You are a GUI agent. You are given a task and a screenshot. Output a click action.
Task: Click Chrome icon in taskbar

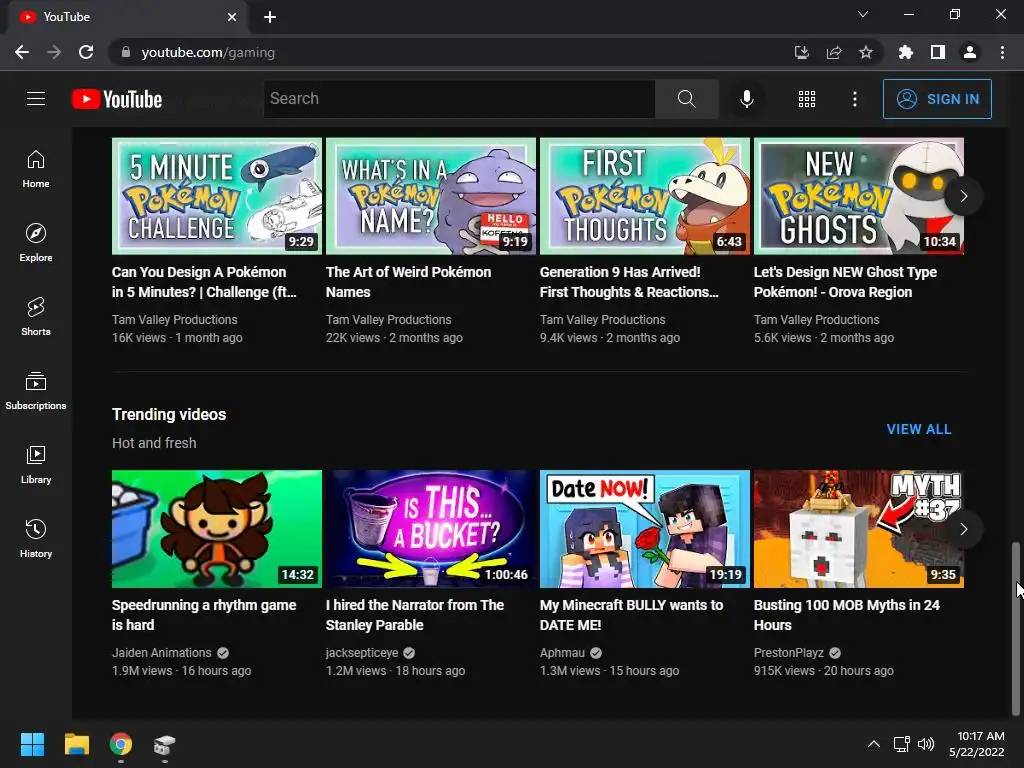tap(121, 744)
